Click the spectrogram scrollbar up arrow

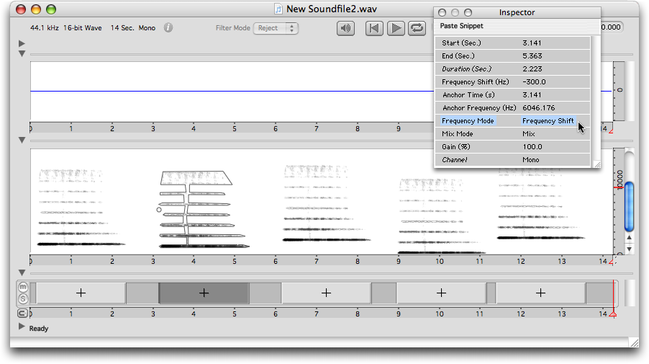coord(629,238)
